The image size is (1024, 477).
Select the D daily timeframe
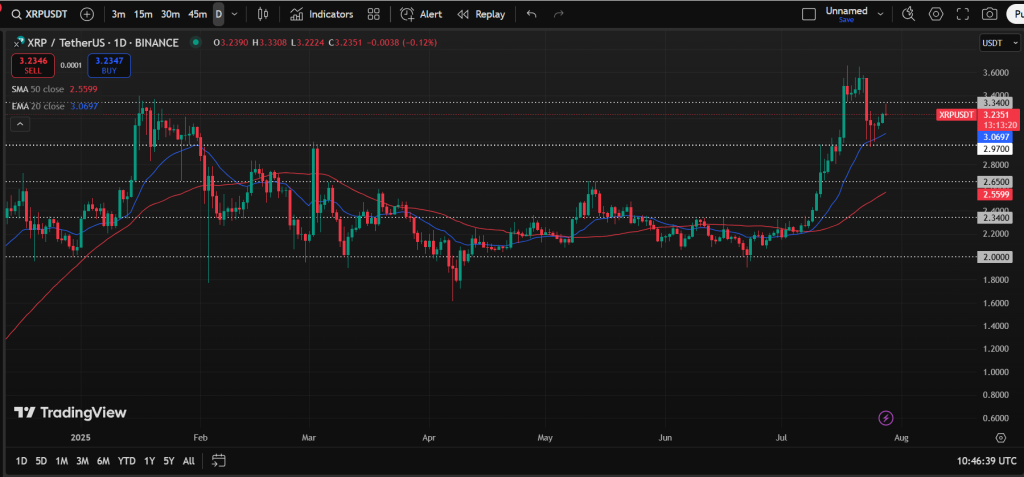click(x=219, y=14)
